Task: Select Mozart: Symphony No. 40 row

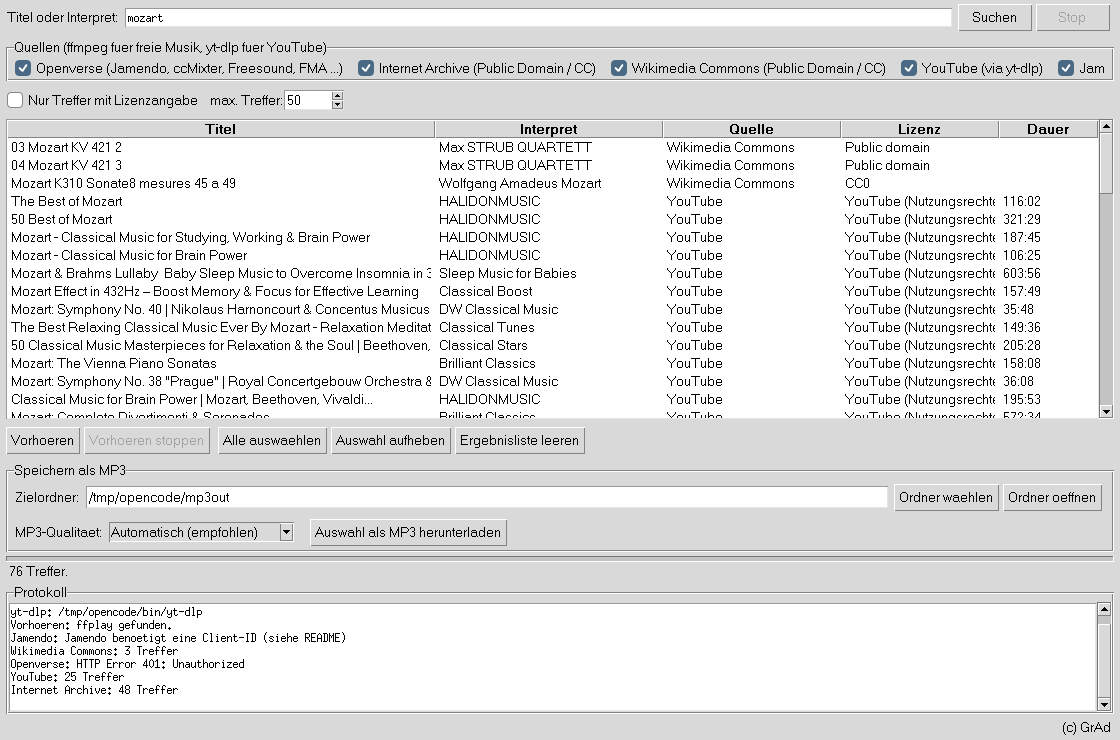Action: pyautogui.click(x=552, y=309)
